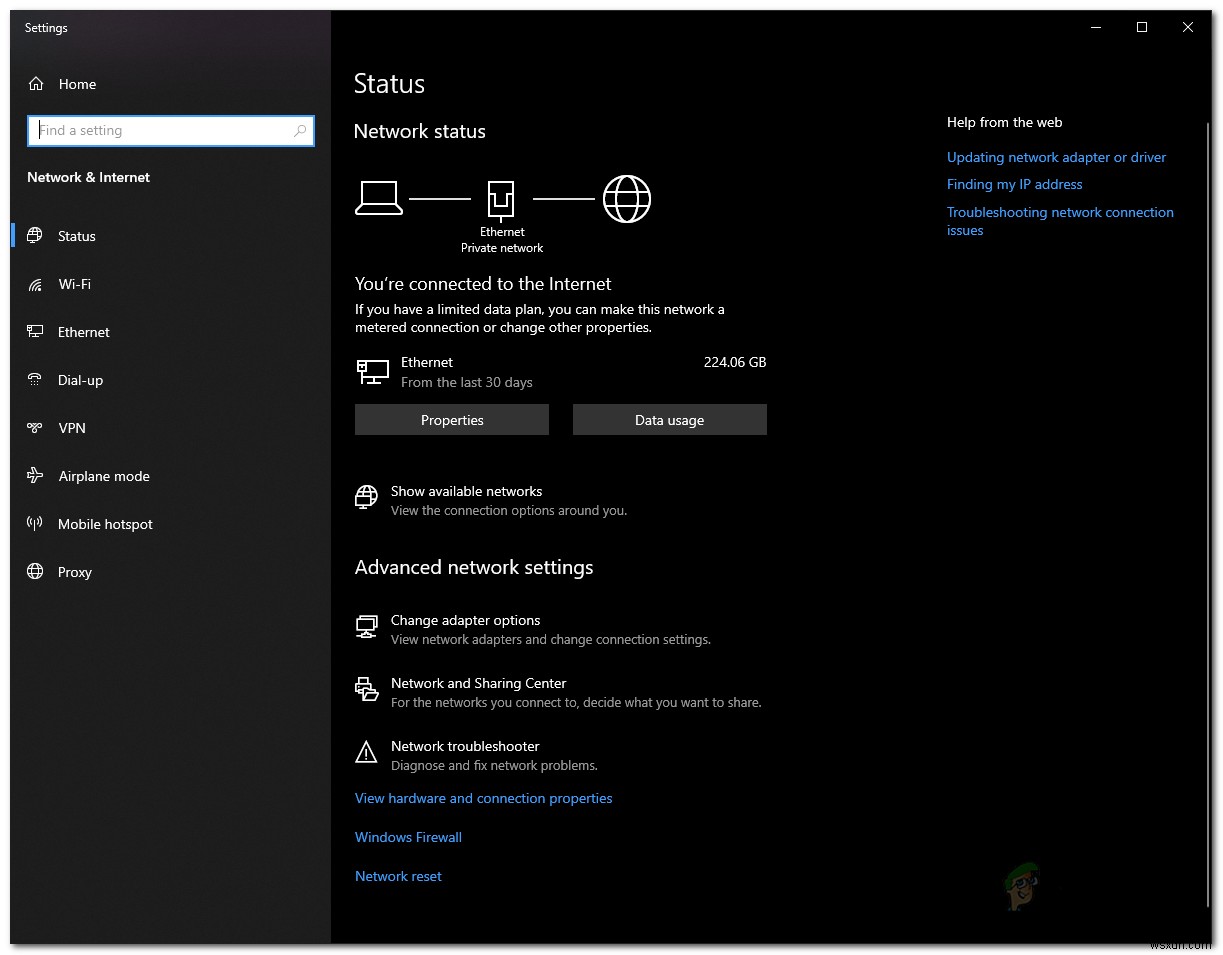Click the Network troubleshooter warning triangle icon

pos(366,752)
